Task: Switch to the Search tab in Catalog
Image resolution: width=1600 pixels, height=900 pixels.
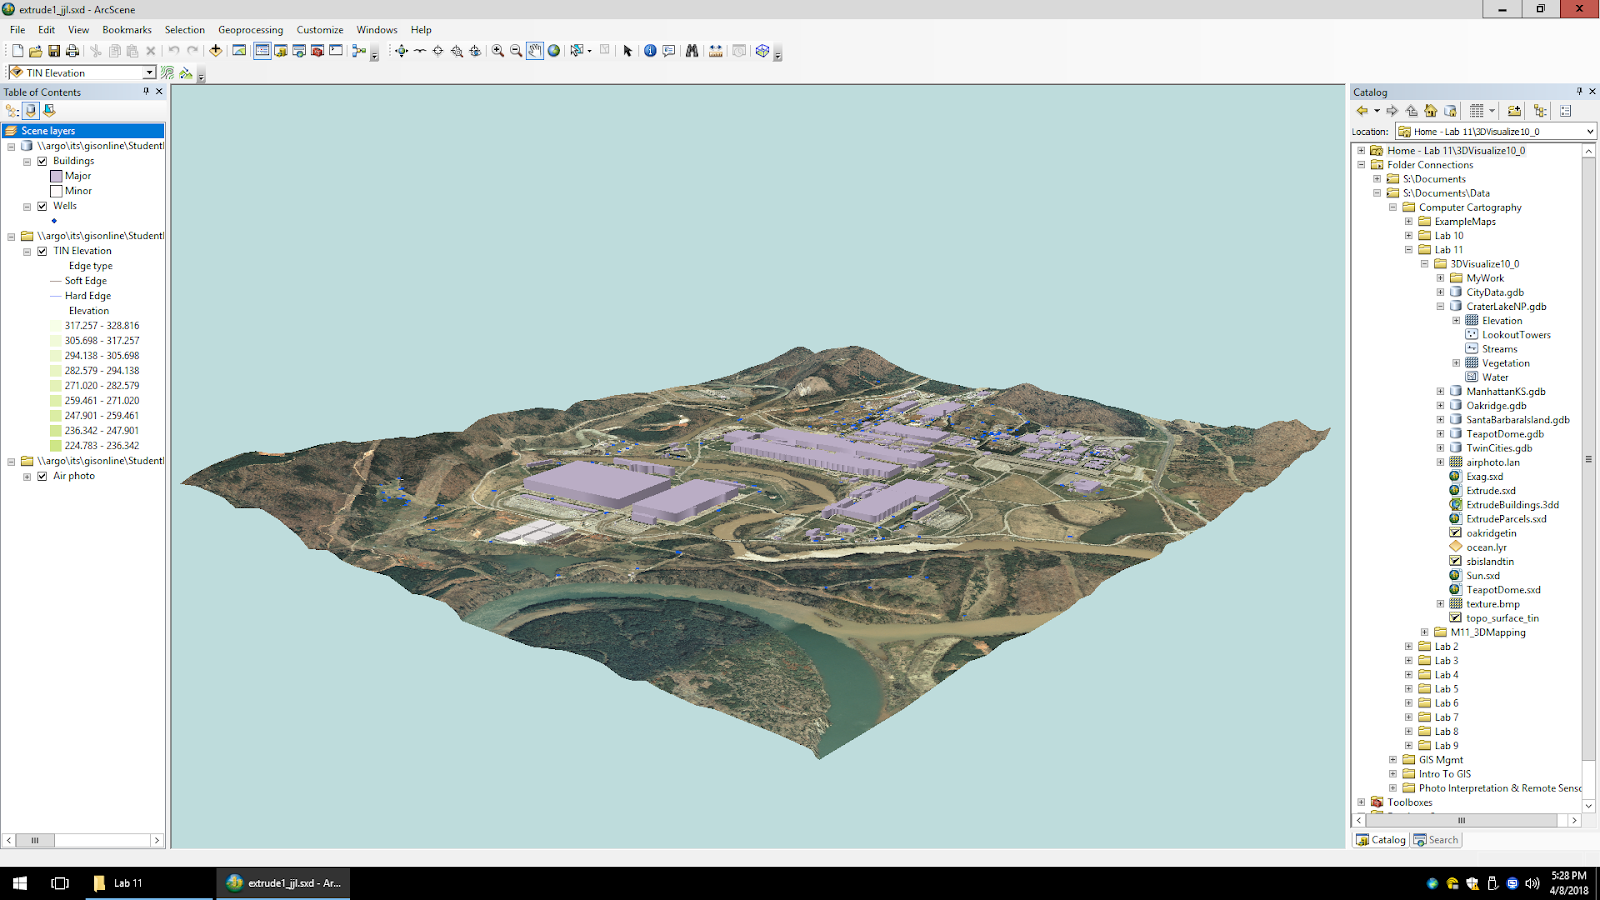Action: click(1437, 840)
